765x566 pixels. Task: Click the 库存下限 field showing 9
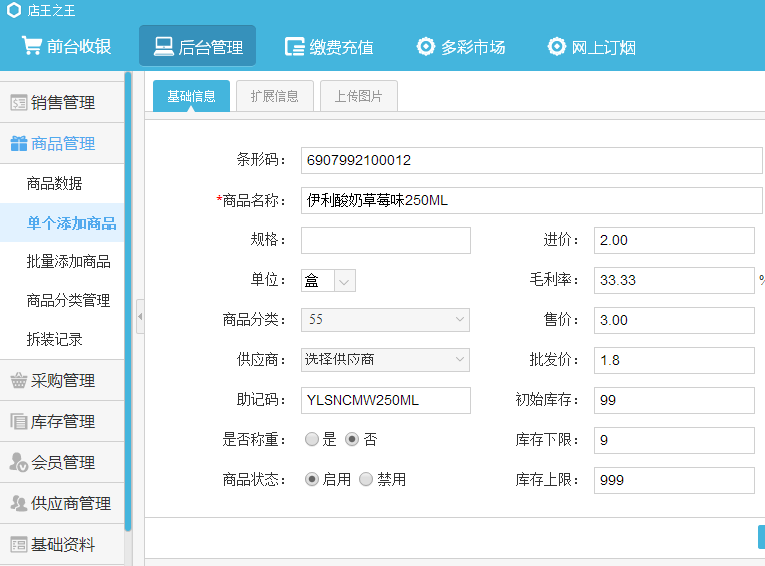(674, 440)
